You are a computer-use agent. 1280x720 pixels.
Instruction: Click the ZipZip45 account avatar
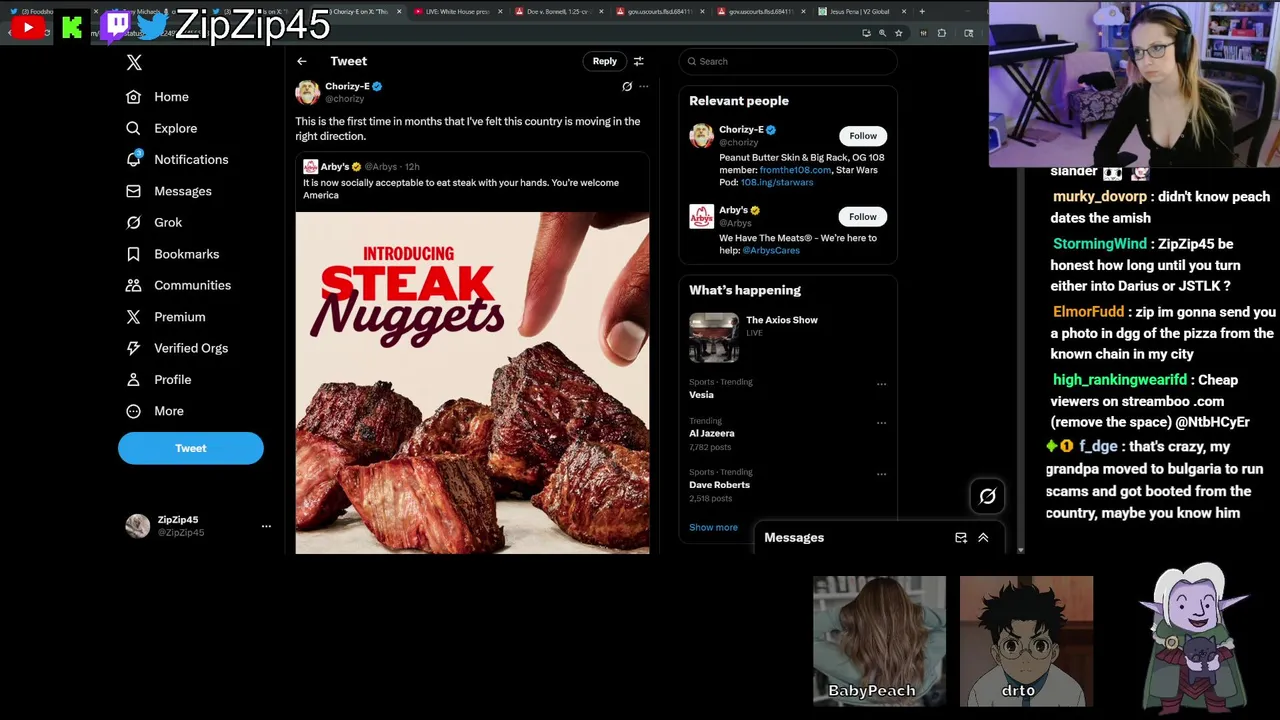(138, 526)
